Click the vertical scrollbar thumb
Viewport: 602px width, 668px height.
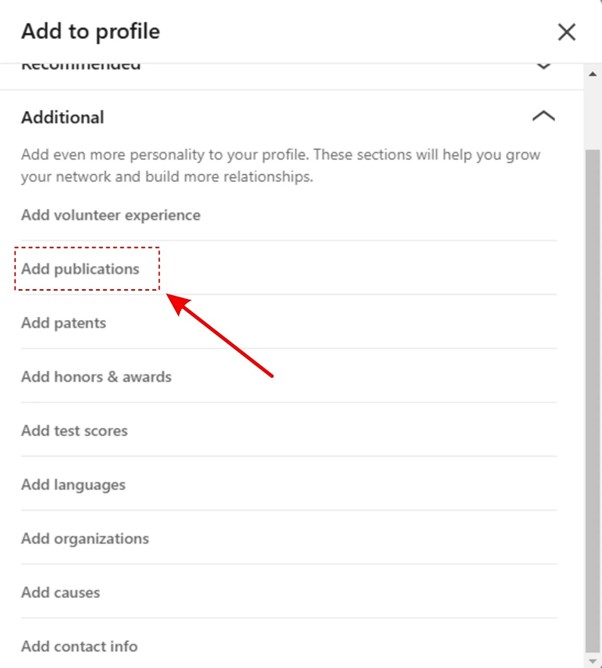(592, 401)
